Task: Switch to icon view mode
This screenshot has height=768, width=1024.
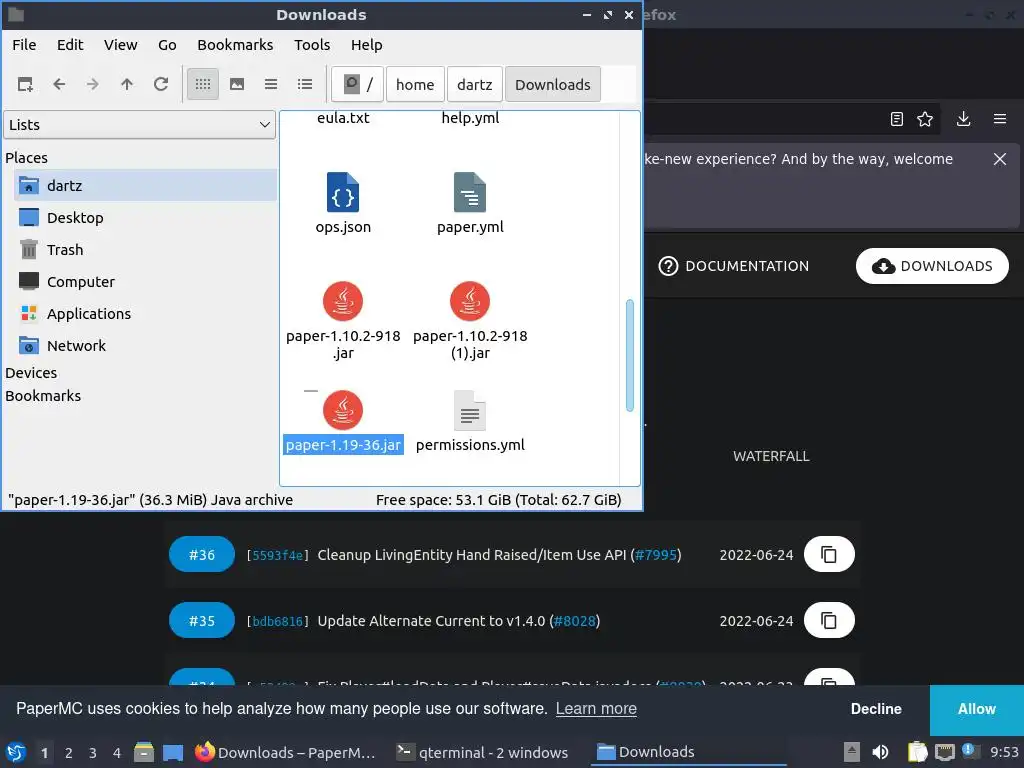Action: (203, 84)
